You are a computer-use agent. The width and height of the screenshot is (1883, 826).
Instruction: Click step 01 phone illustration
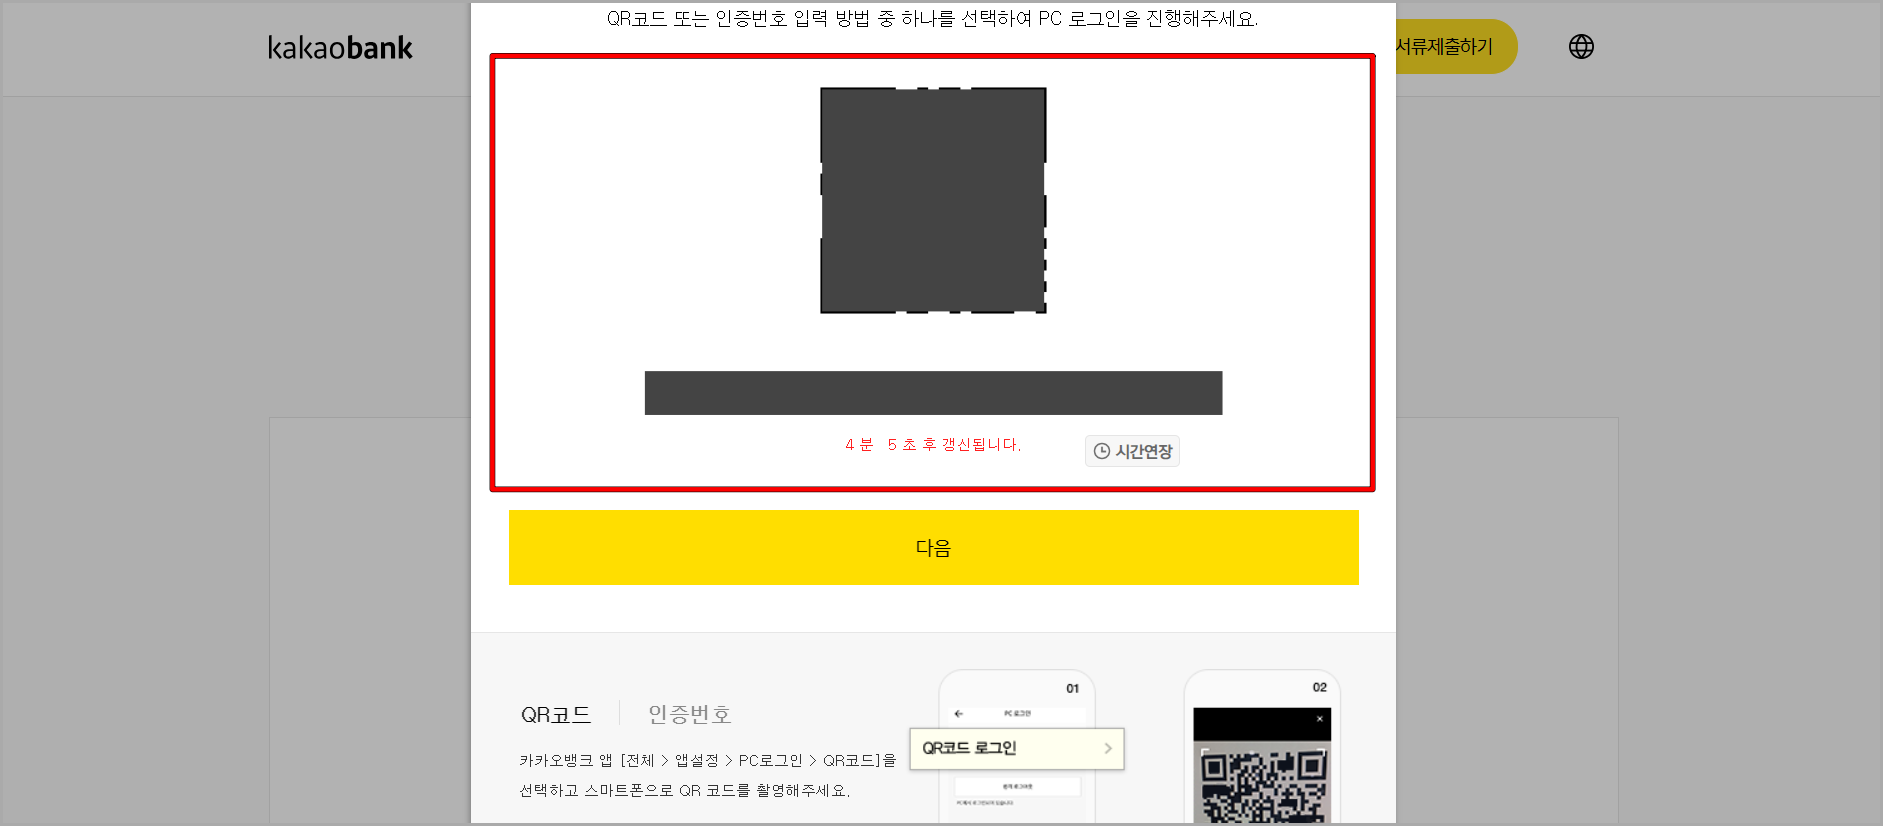[1017, 748]
